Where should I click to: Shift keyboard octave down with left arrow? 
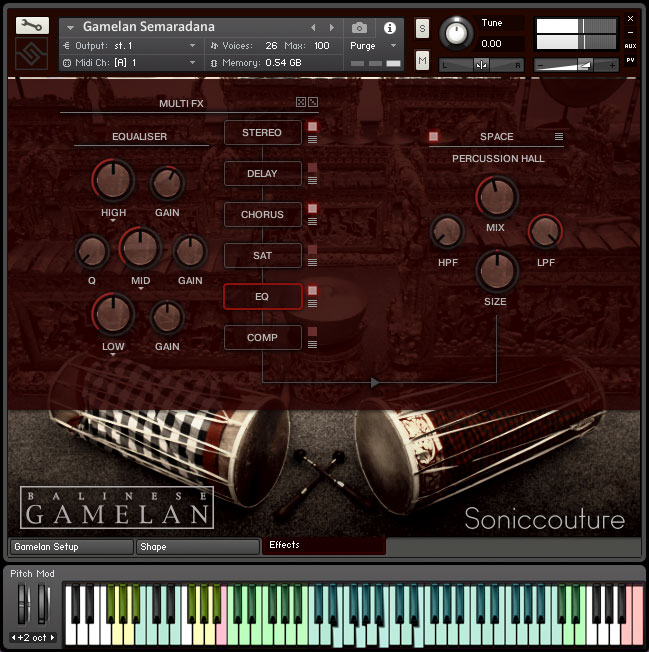pos(14,637)
